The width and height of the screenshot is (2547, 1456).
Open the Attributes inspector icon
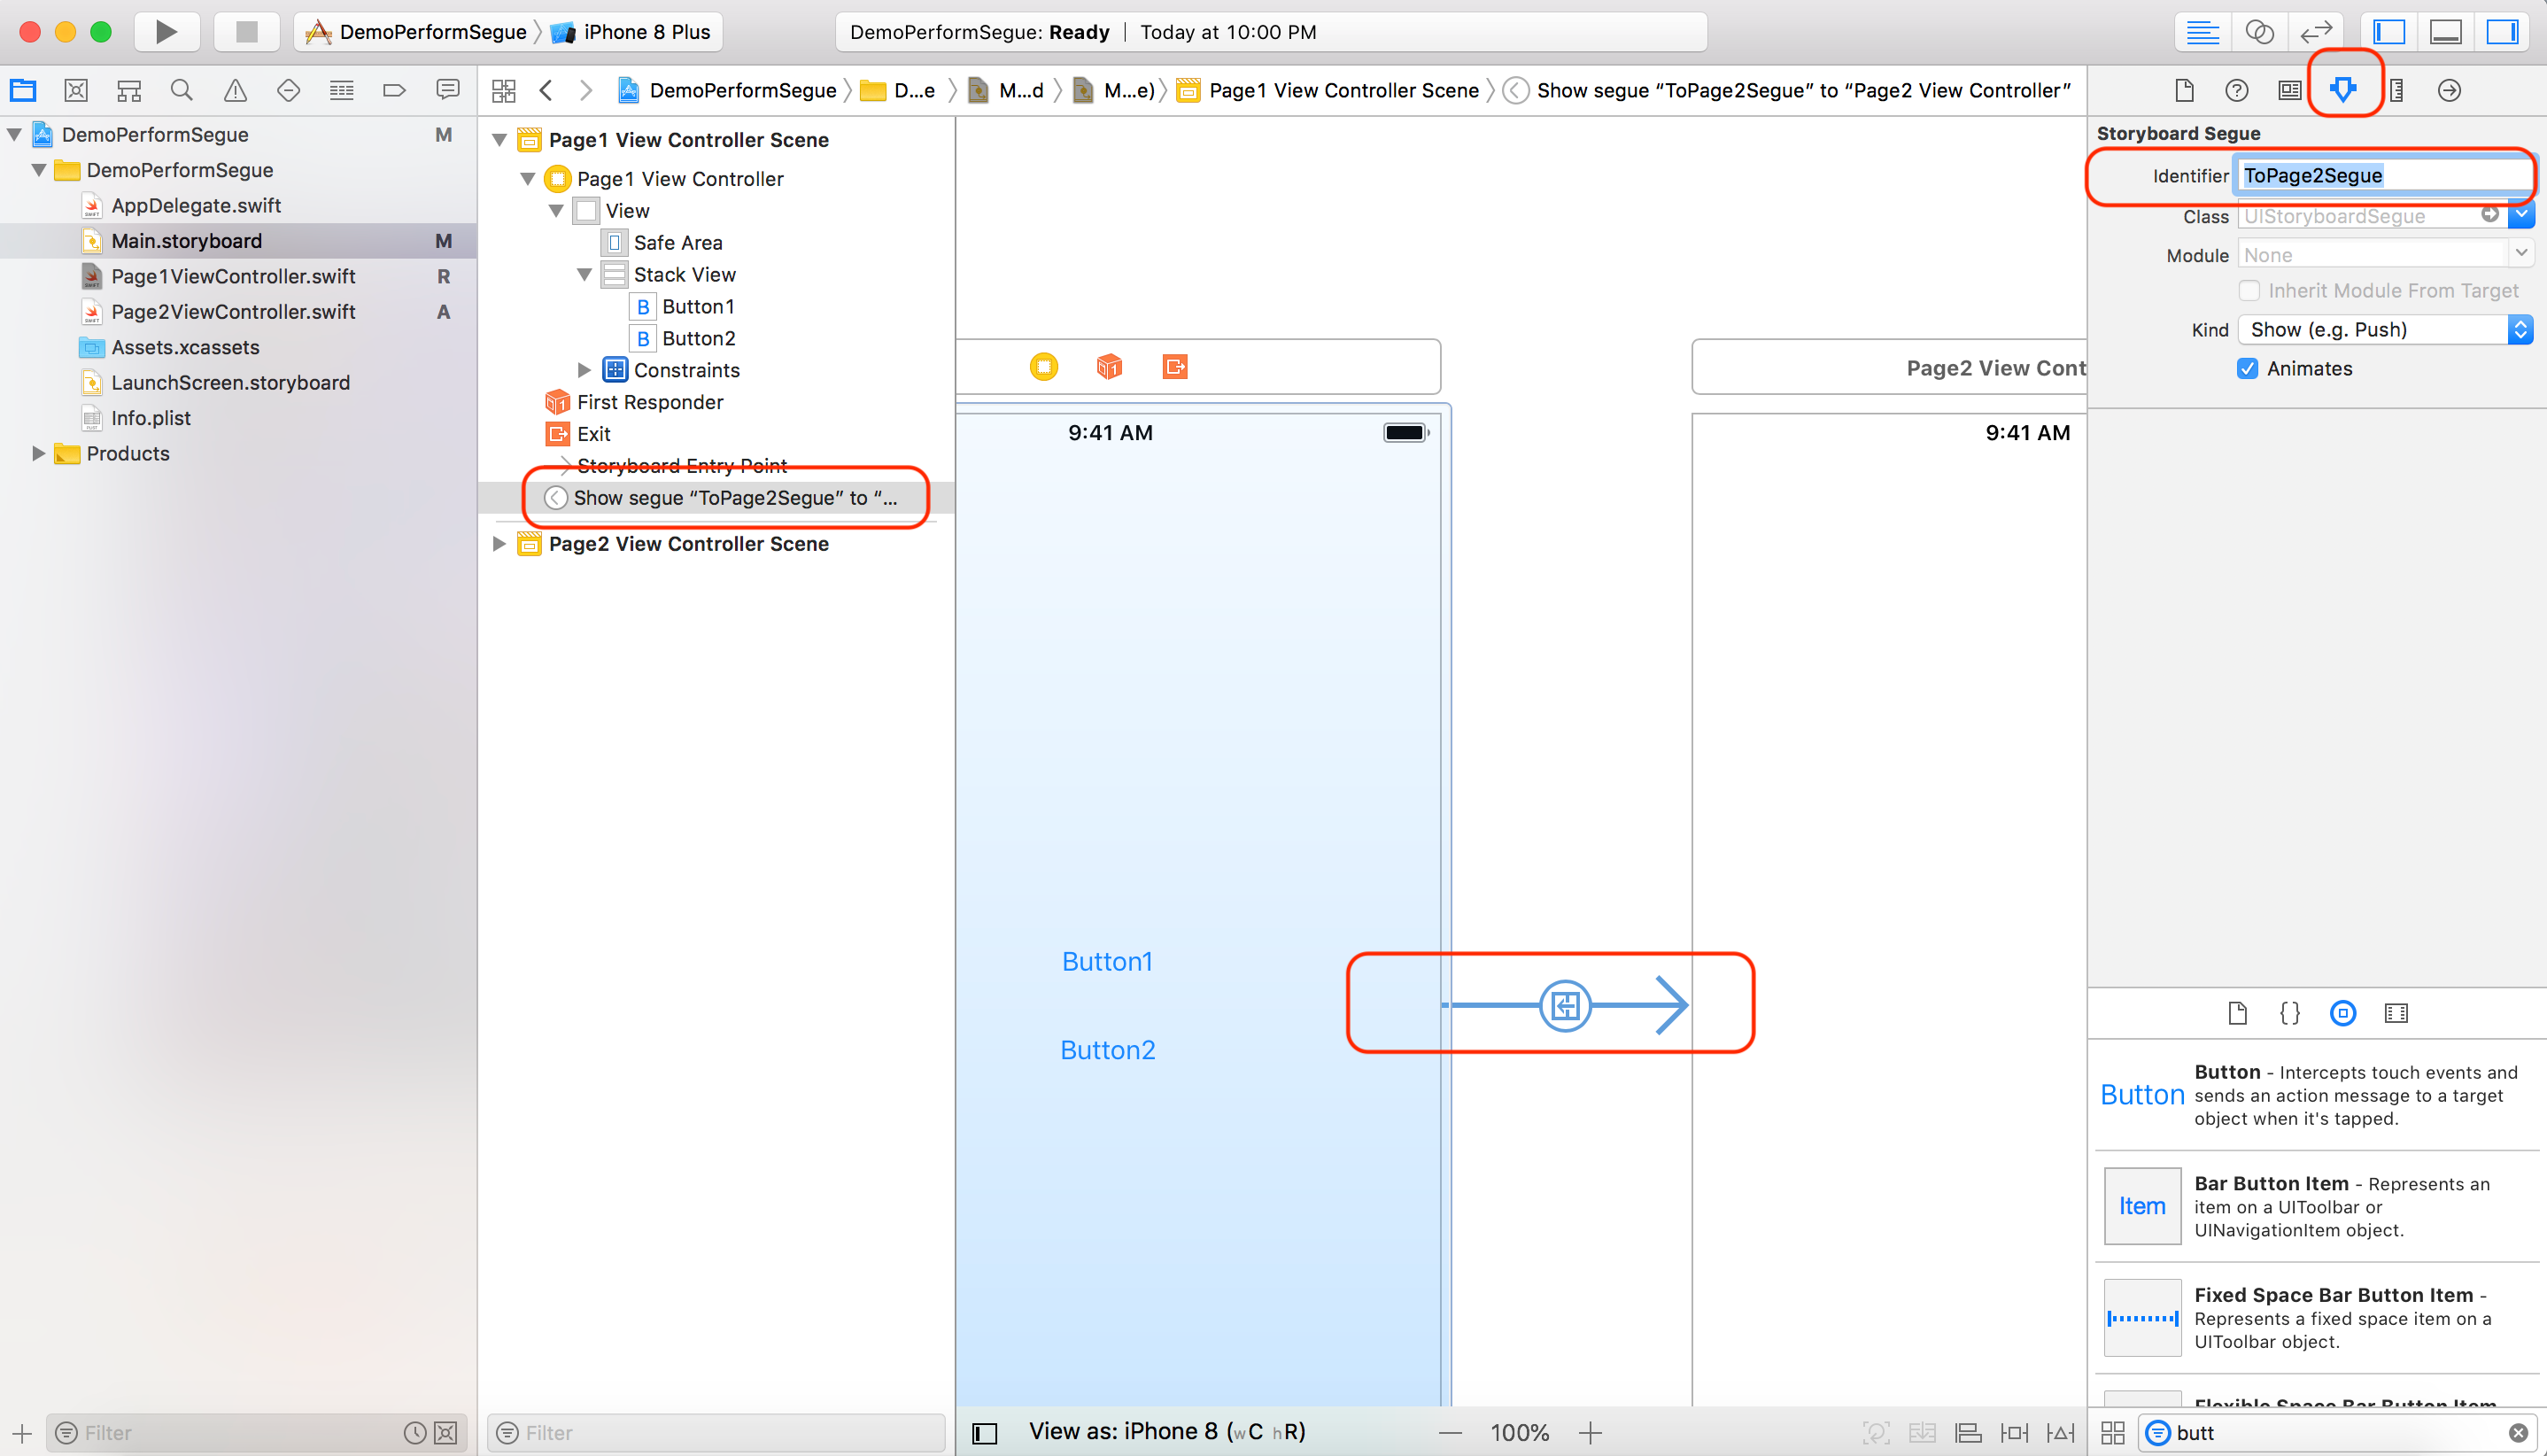click(x=2343, y=90)
